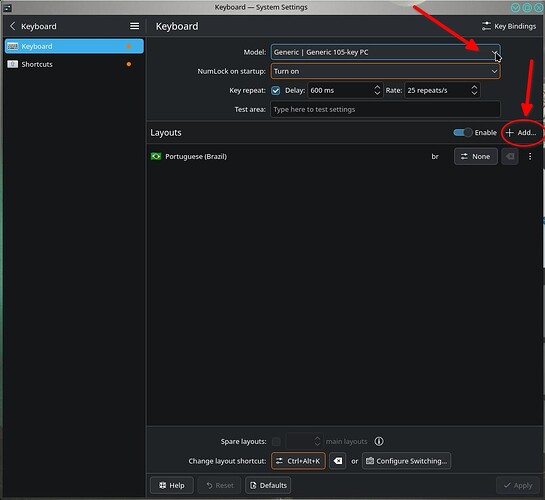
Task: Increase the key repeat Delay value
Action: tap(377, 87)
